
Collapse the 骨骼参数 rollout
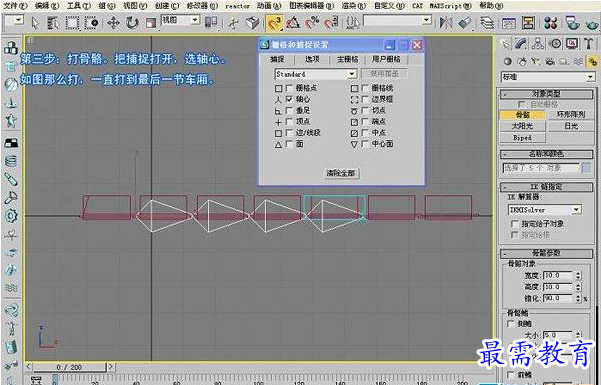(x=546, y=253)
